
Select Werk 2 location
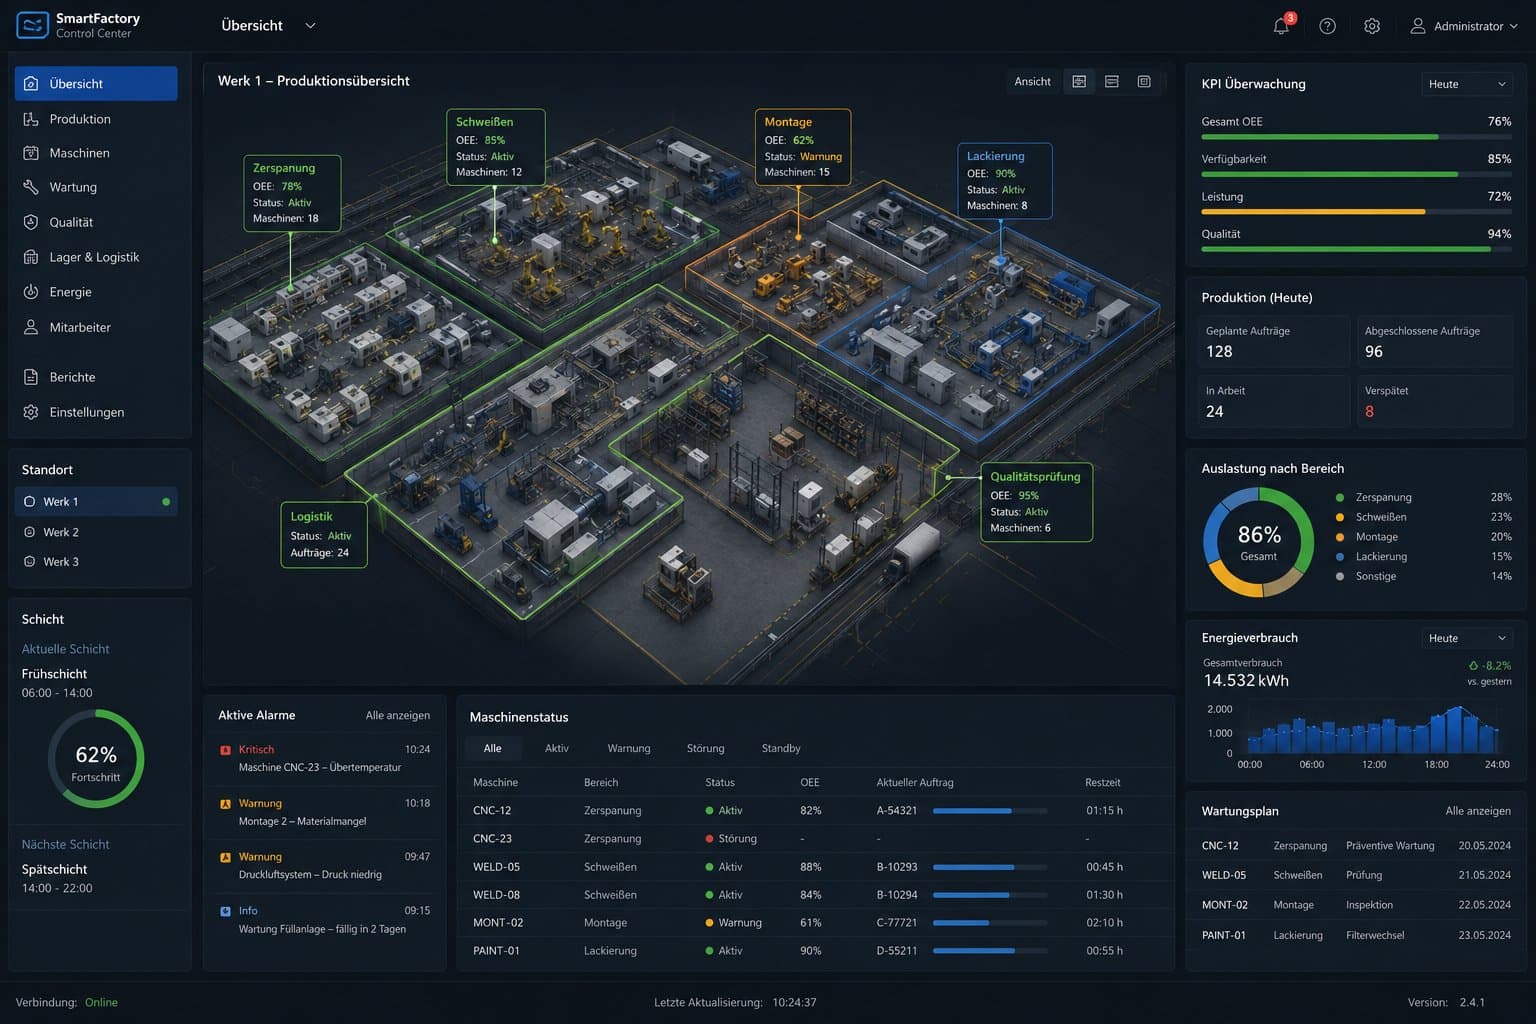click(x=96, y=532)
